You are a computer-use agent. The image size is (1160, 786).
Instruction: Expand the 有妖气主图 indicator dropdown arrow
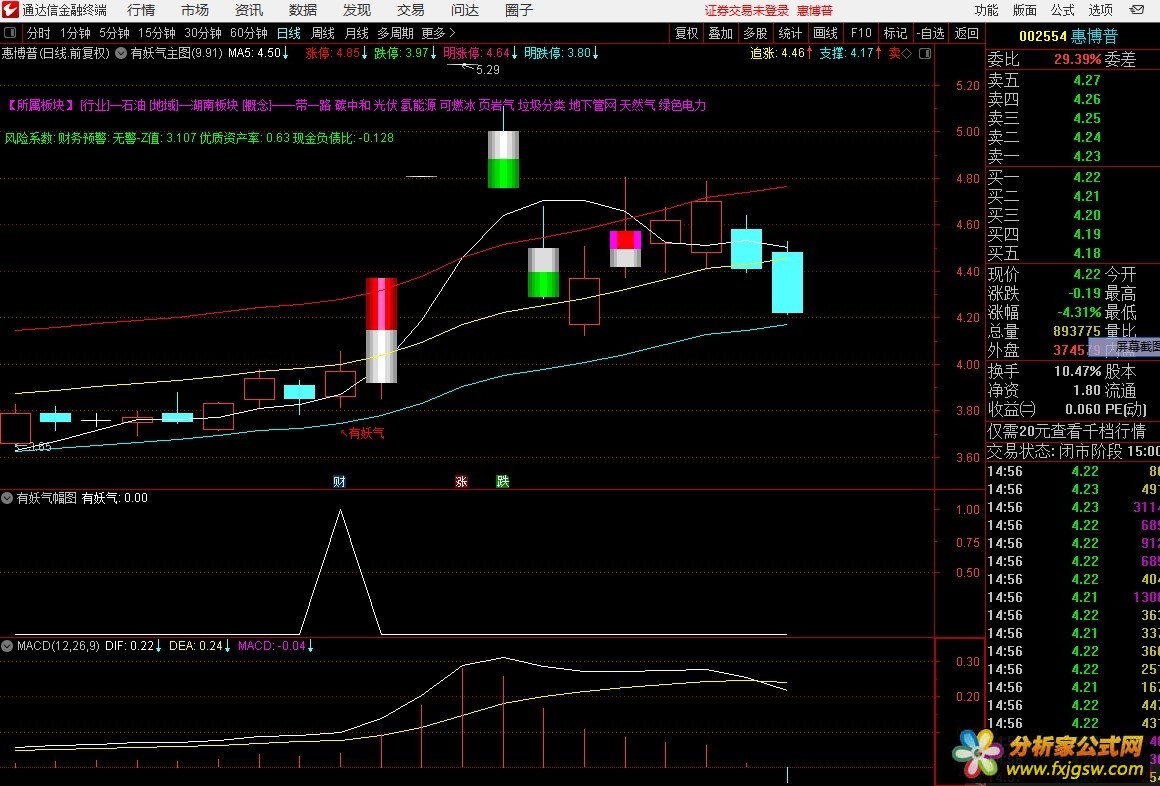pos(121,53)
